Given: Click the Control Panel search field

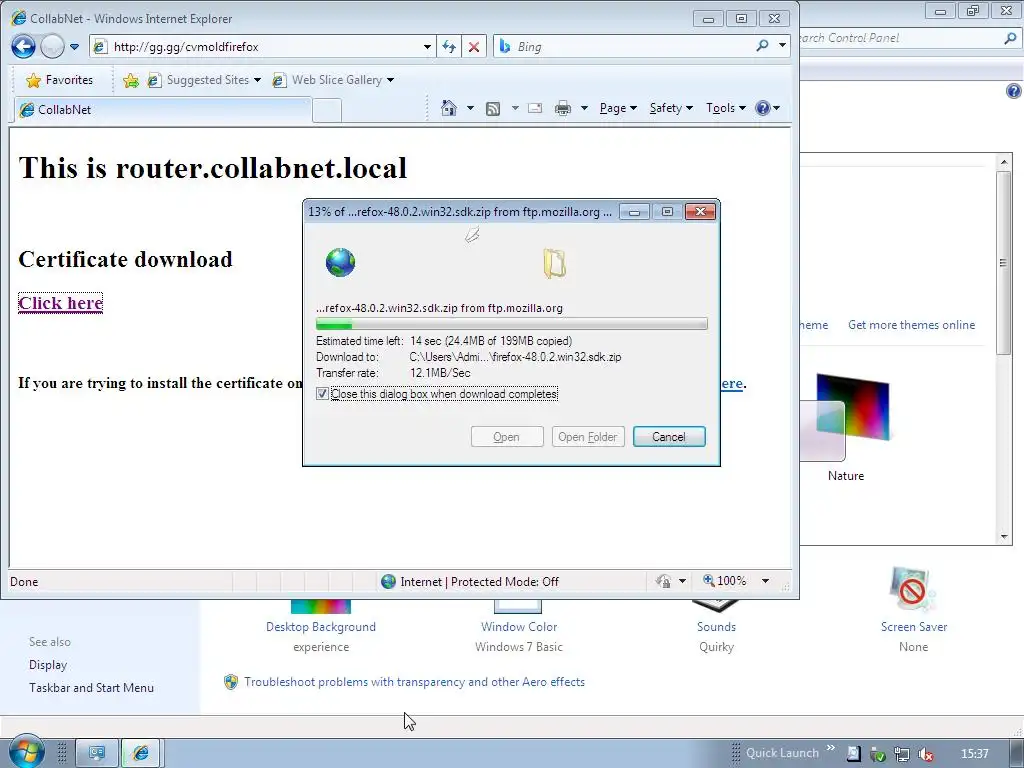Looking at the screenshot, I should (x=901, y=38).
